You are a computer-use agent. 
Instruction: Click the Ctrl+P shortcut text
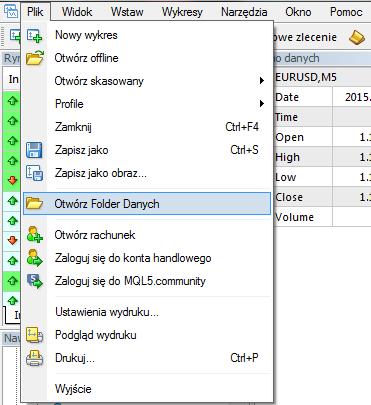click(244, 358)
